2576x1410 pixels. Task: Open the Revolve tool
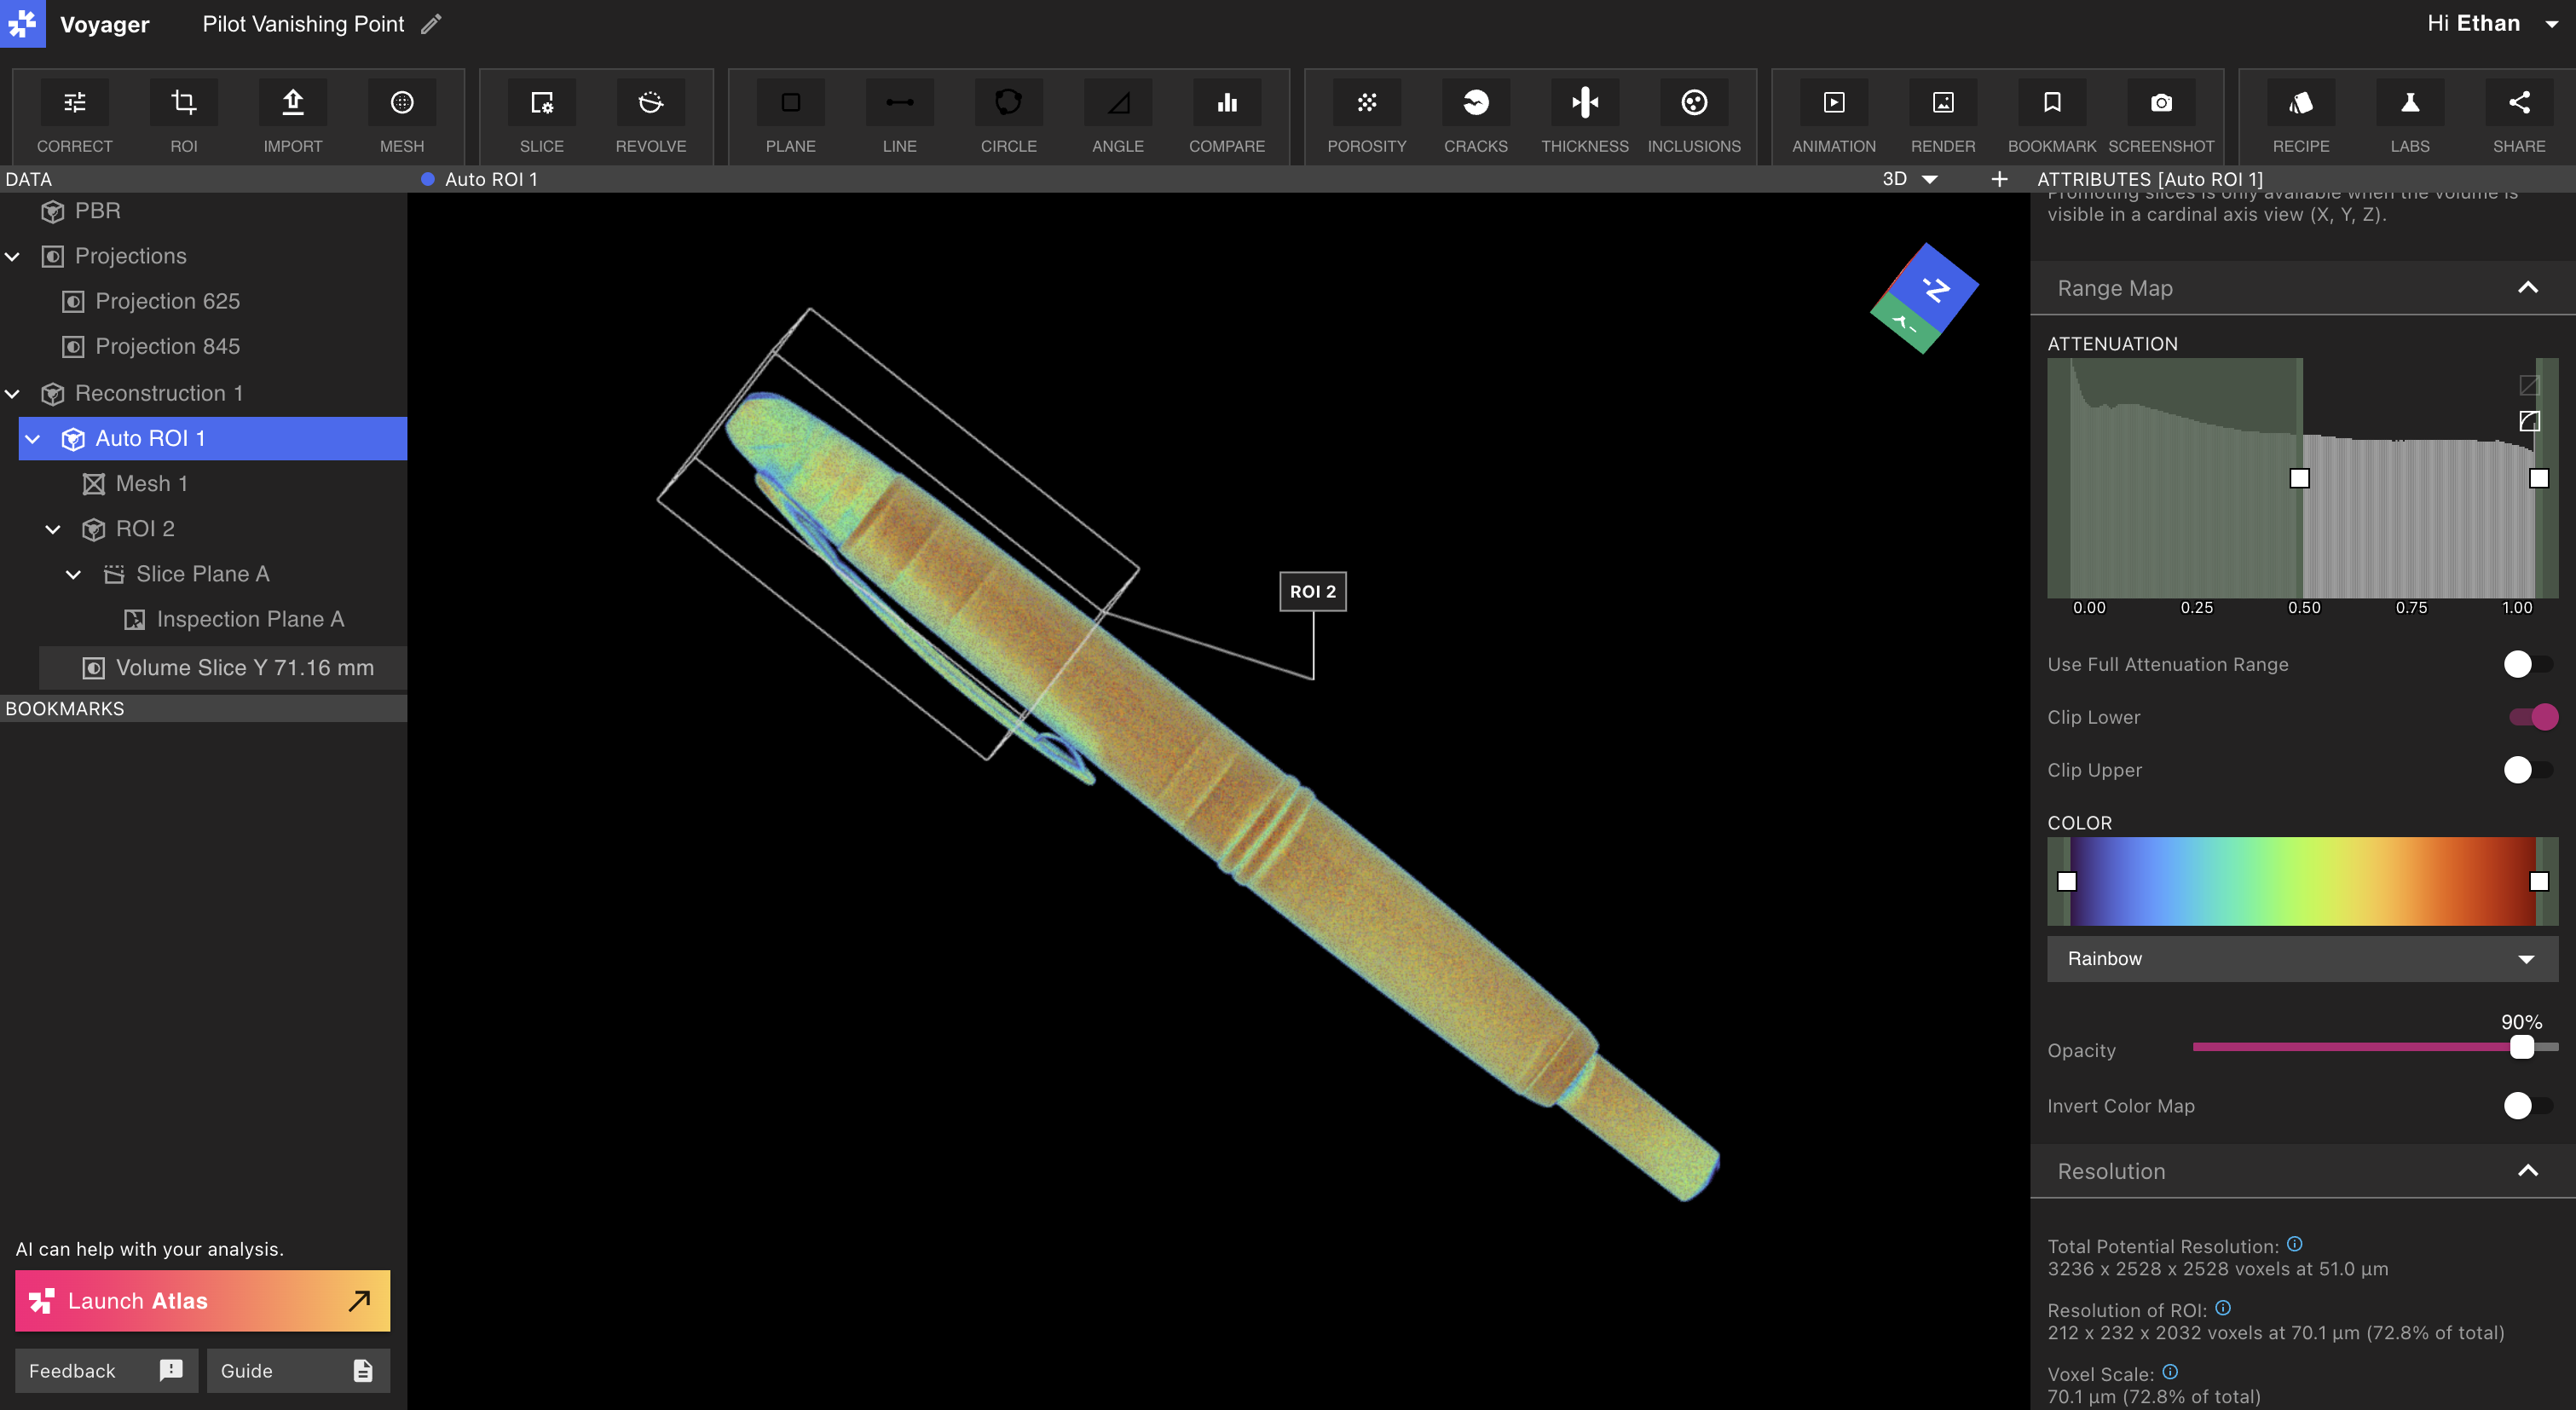(x=651, y=116)
